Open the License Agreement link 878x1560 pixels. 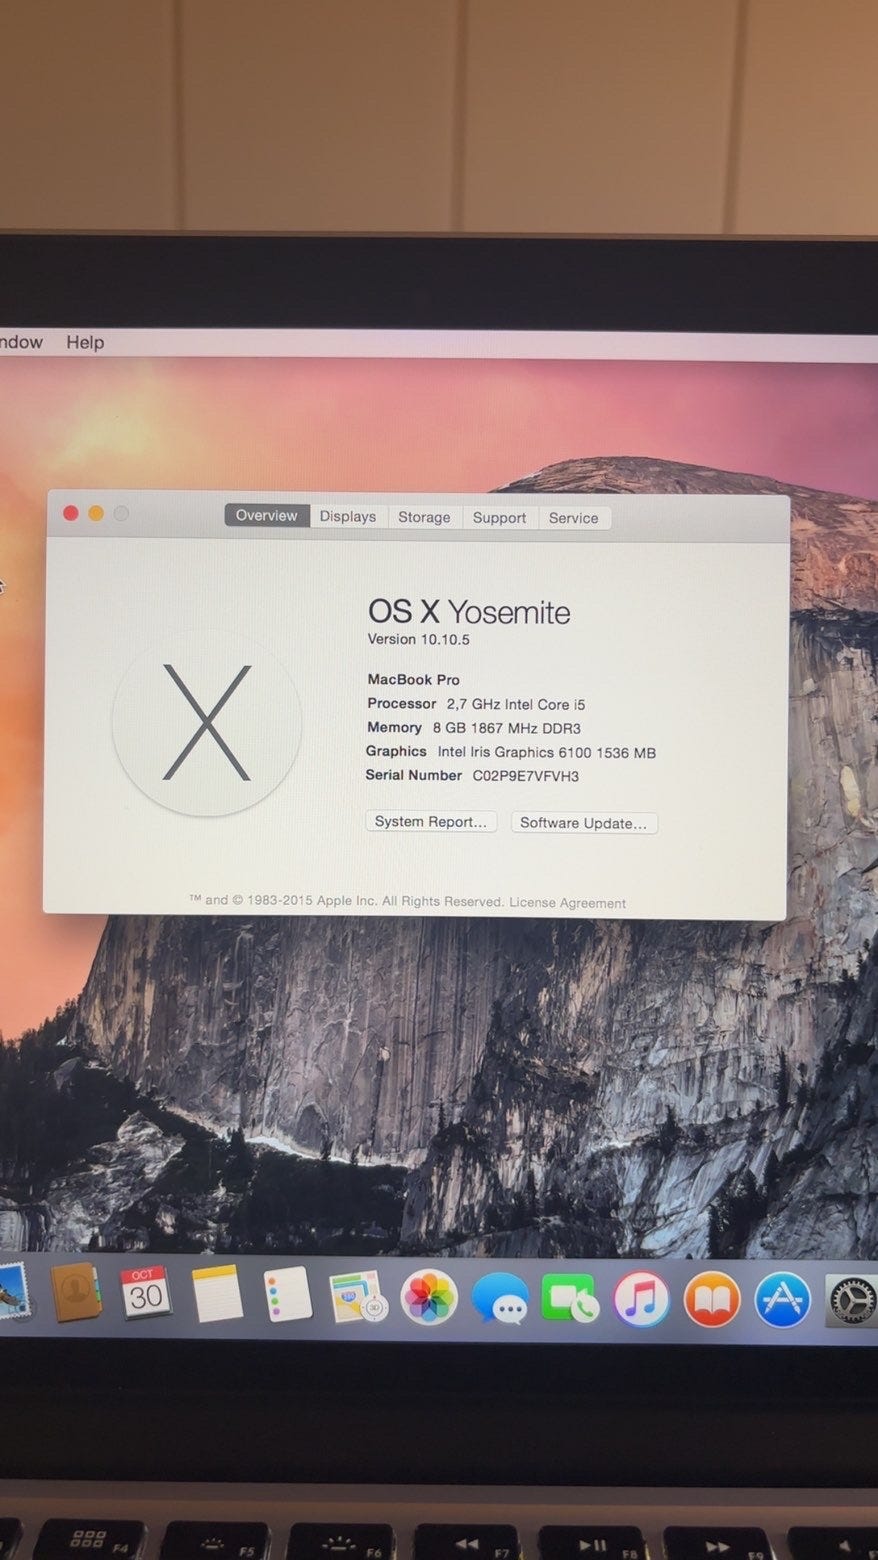click(x=567, y=903)
